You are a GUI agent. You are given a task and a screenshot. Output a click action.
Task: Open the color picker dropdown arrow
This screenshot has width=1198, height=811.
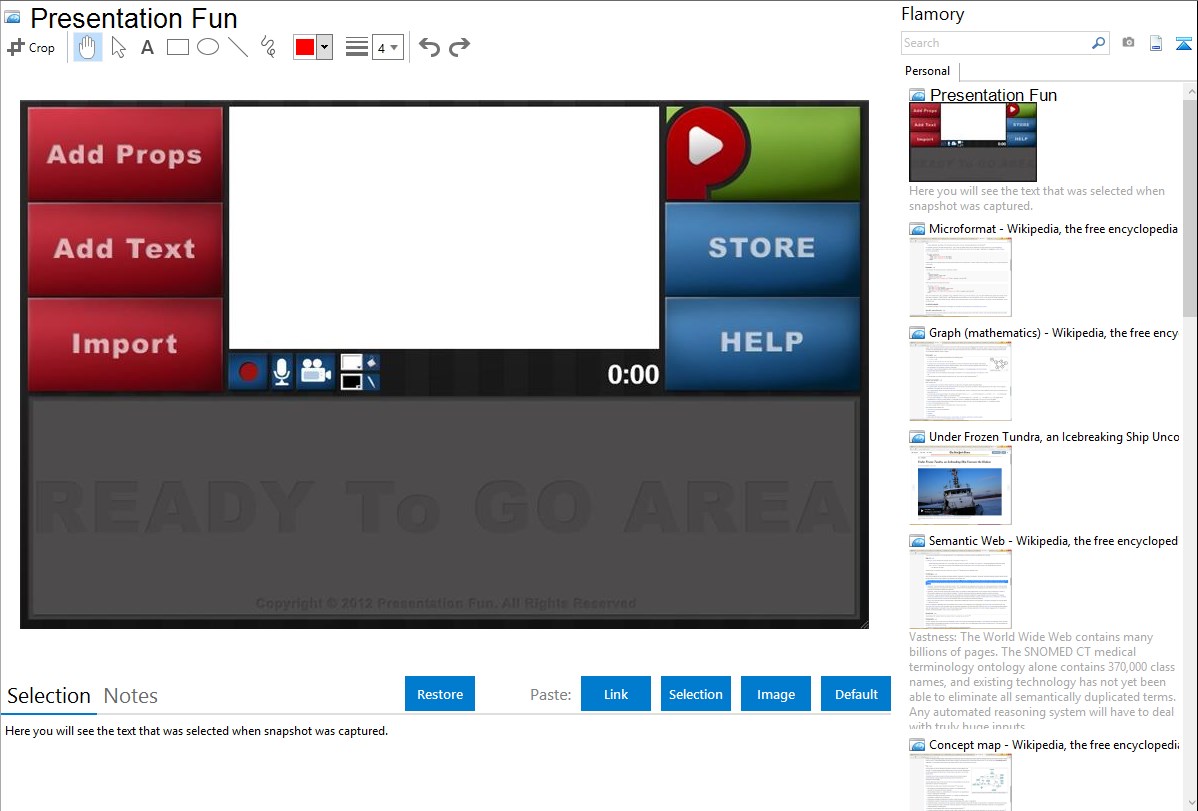coord(324,47)
